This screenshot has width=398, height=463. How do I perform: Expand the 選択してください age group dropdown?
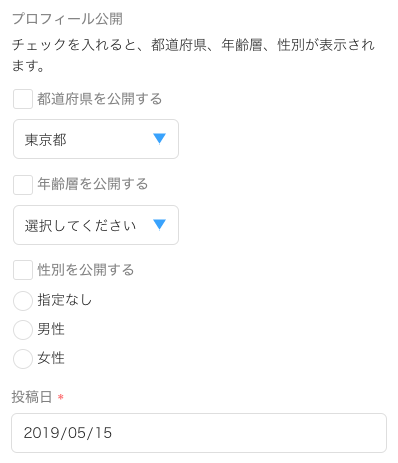pos(96,225)
